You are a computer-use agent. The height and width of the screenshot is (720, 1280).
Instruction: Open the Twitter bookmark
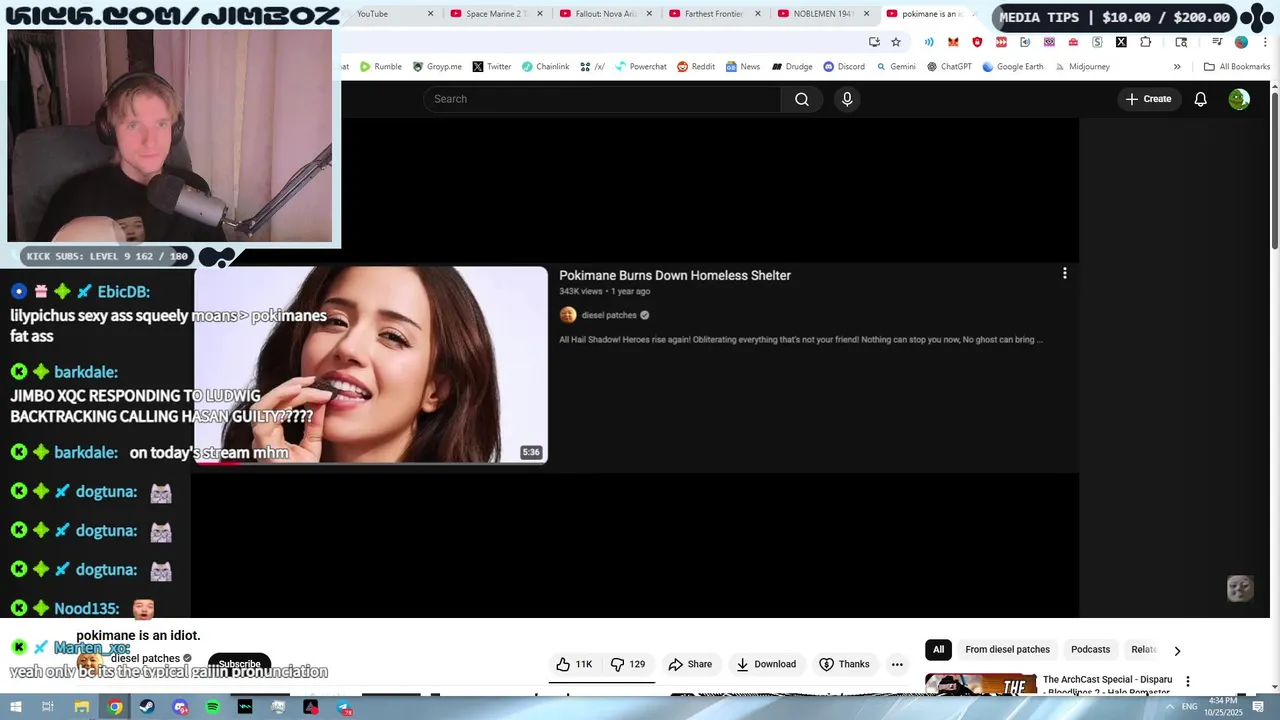coord(491,67)
